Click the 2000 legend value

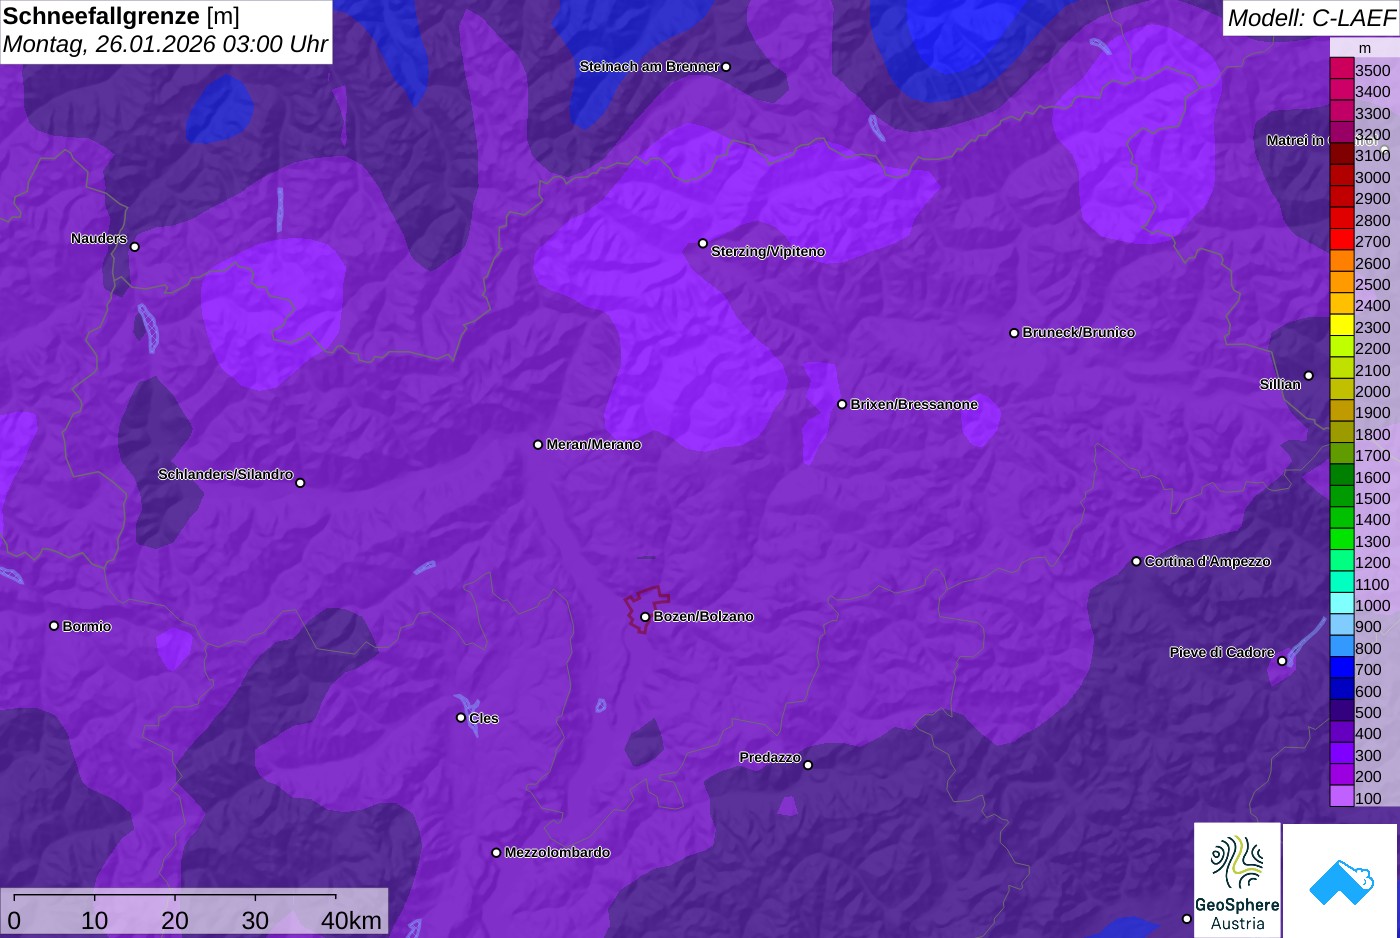(x=1373, y=391)
